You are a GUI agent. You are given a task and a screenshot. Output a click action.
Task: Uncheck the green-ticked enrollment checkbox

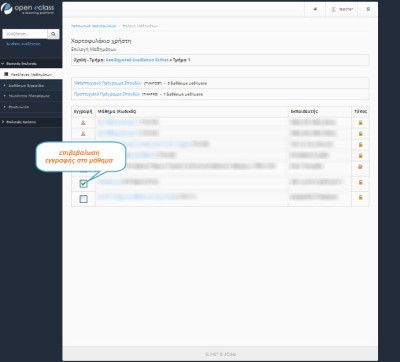pos(84,184)
